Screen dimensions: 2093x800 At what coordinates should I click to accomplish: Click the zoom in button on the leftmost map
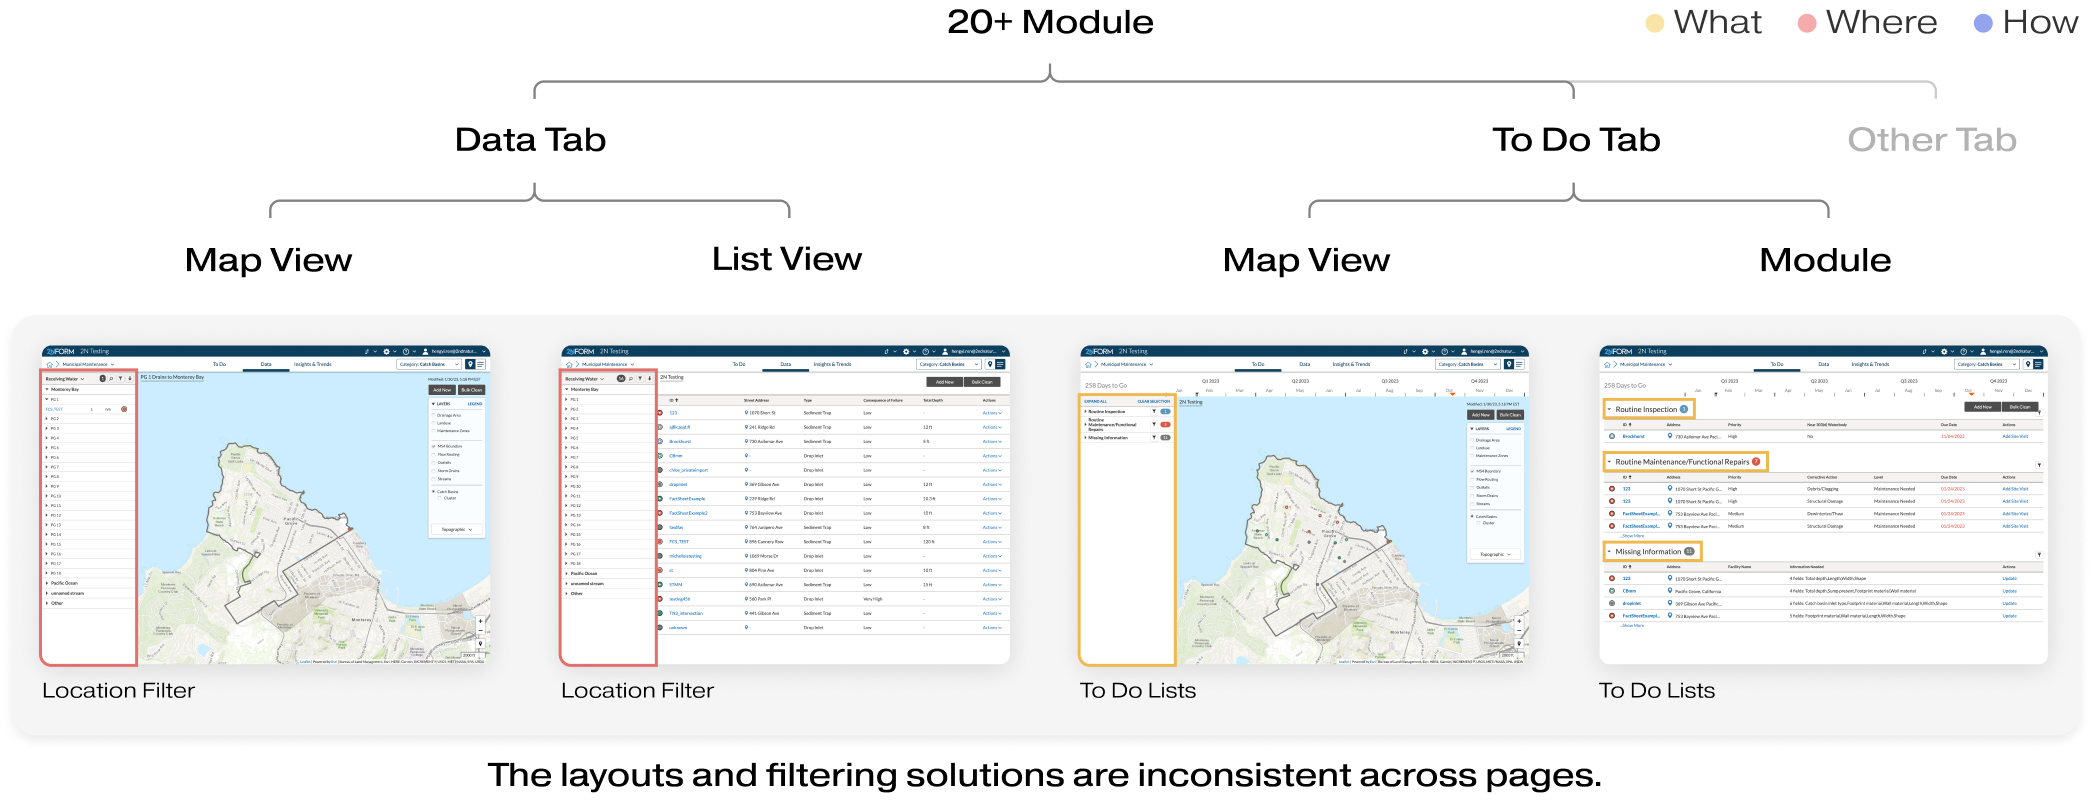click(480, 621)
